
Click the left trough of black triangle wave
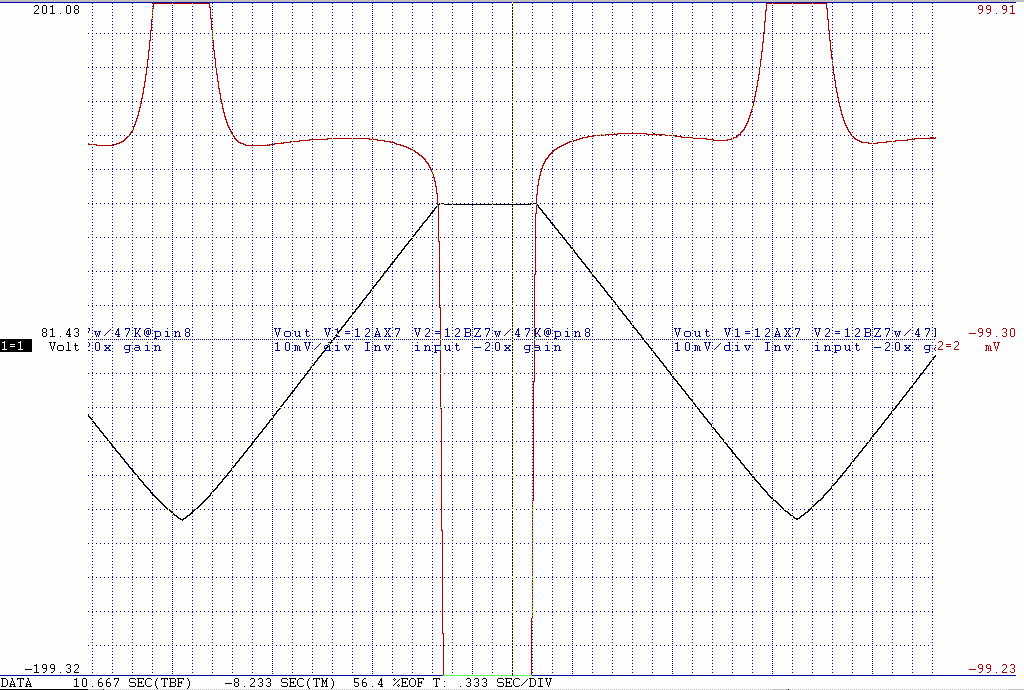(182, 519)
